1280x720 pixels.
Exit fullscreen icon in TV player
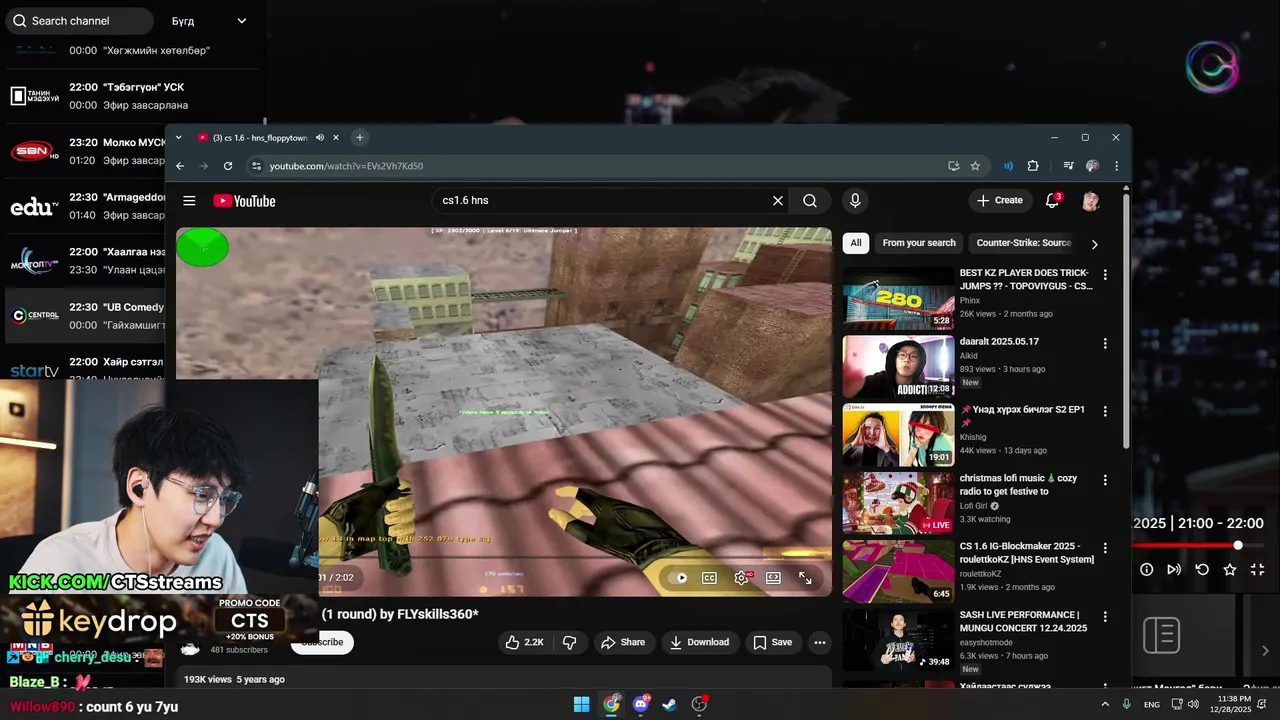point(1258,569)
